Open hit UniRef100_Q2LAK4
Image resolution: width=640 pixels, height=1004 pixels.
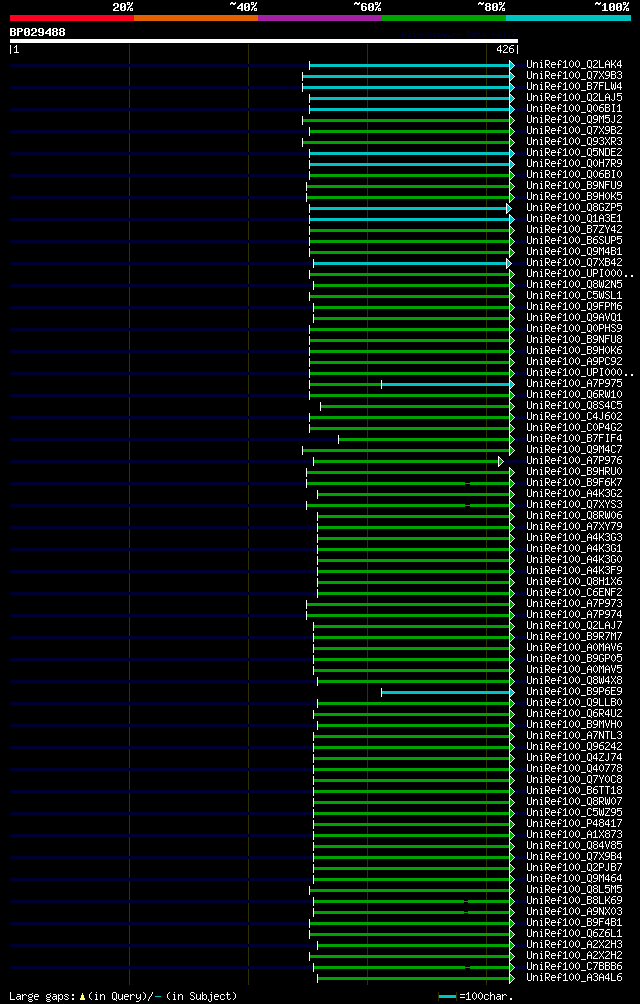click(x=573, y=65)
